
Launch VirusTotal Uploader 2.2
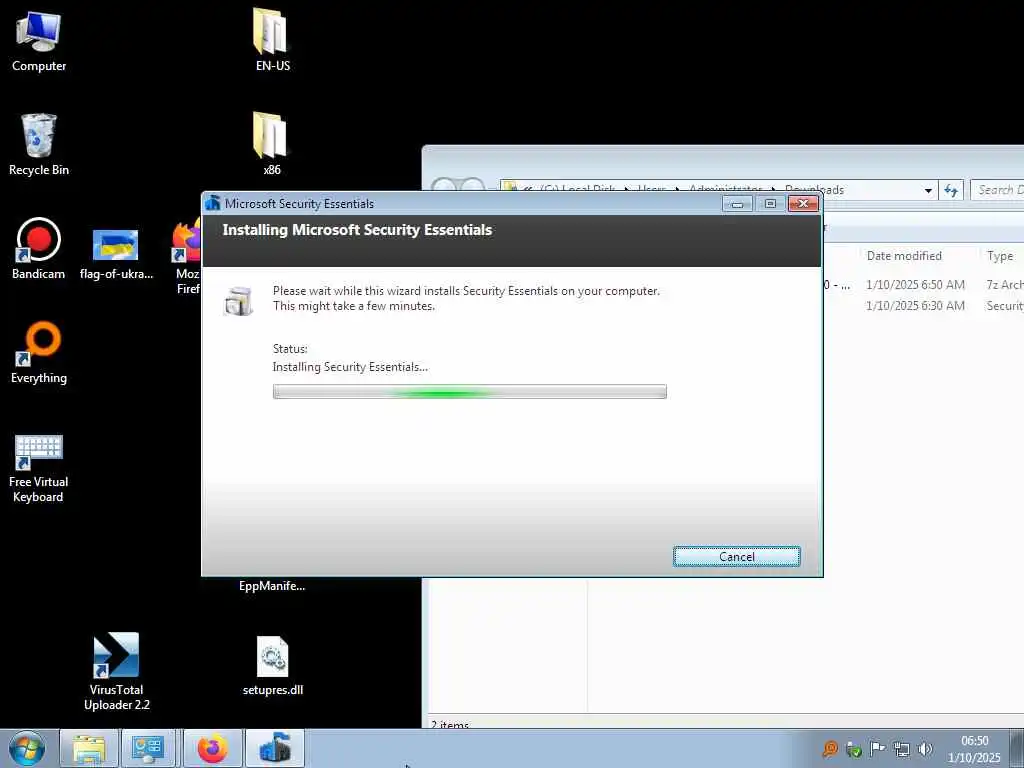coord(116,671)
